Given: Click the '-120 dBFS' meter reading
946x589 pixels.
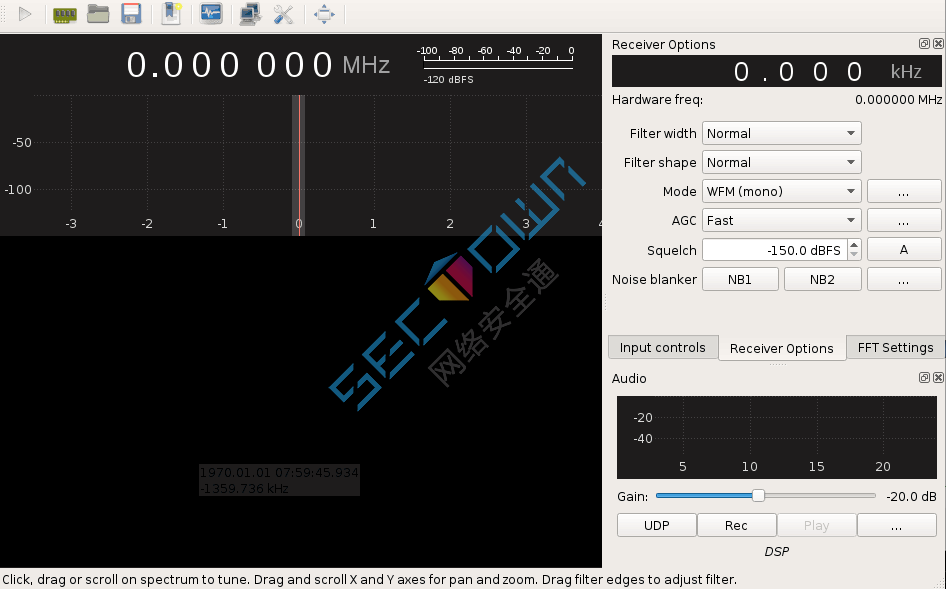Looking at the screenshot, I should pos(448,79).
